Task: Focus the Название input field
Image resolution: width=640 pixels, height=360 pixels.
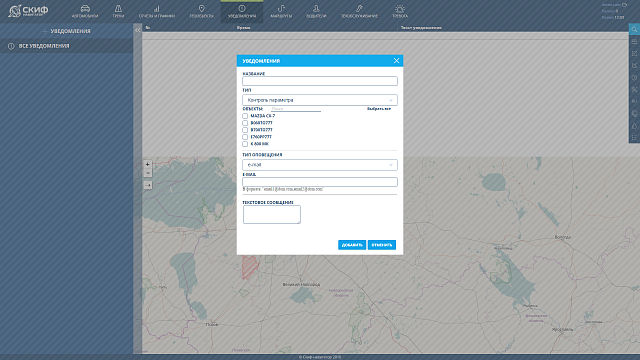Action: (320, 81)
